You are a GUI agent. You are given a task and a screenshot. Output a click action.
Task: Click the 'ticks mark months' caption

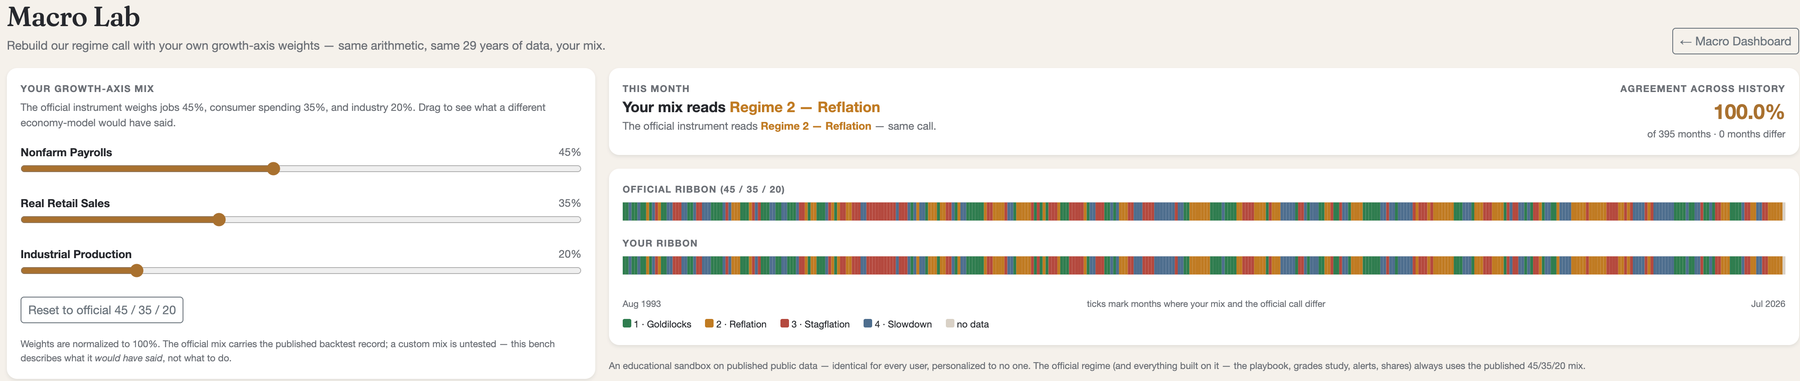point(1206,304)
